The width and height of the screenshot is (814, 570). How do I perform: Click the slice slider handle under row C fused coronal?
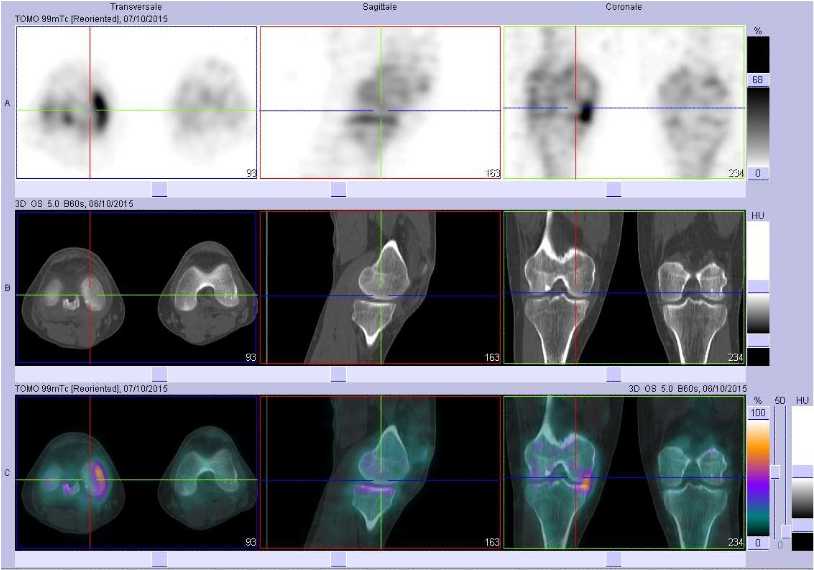coord(614,560)
